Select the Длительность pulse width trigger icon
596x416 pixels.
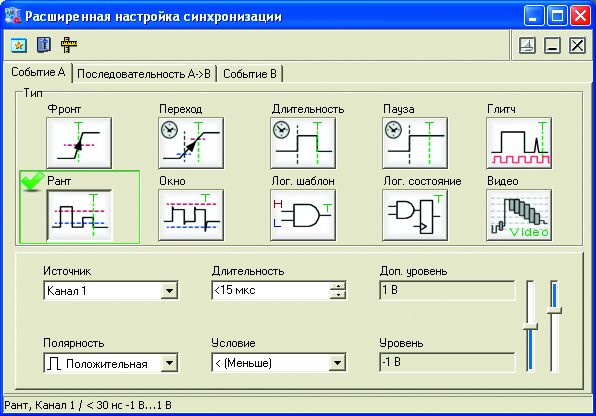(x=303, y=143)
